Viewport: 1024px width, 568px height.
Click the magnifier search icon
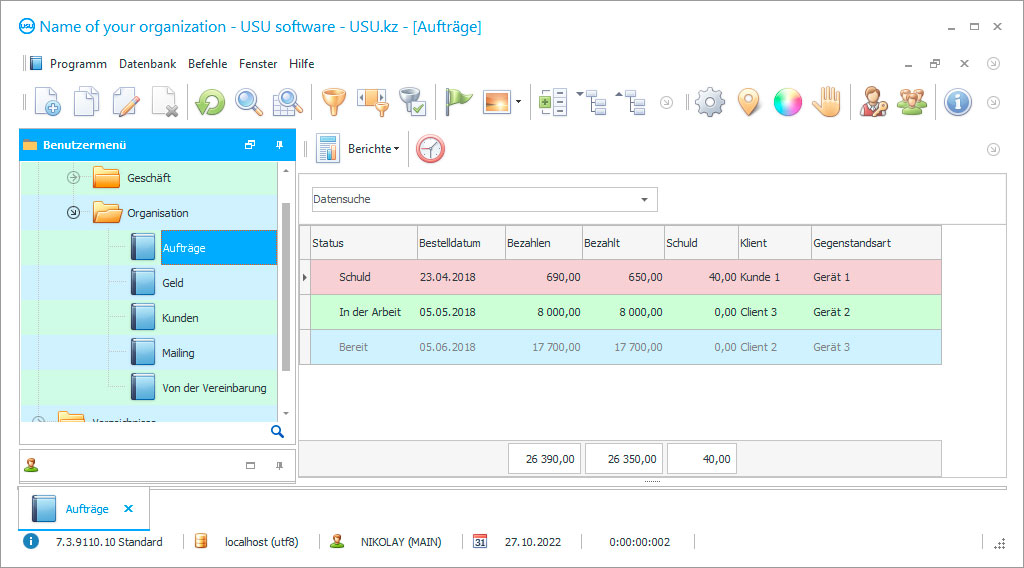coord(249,103)
